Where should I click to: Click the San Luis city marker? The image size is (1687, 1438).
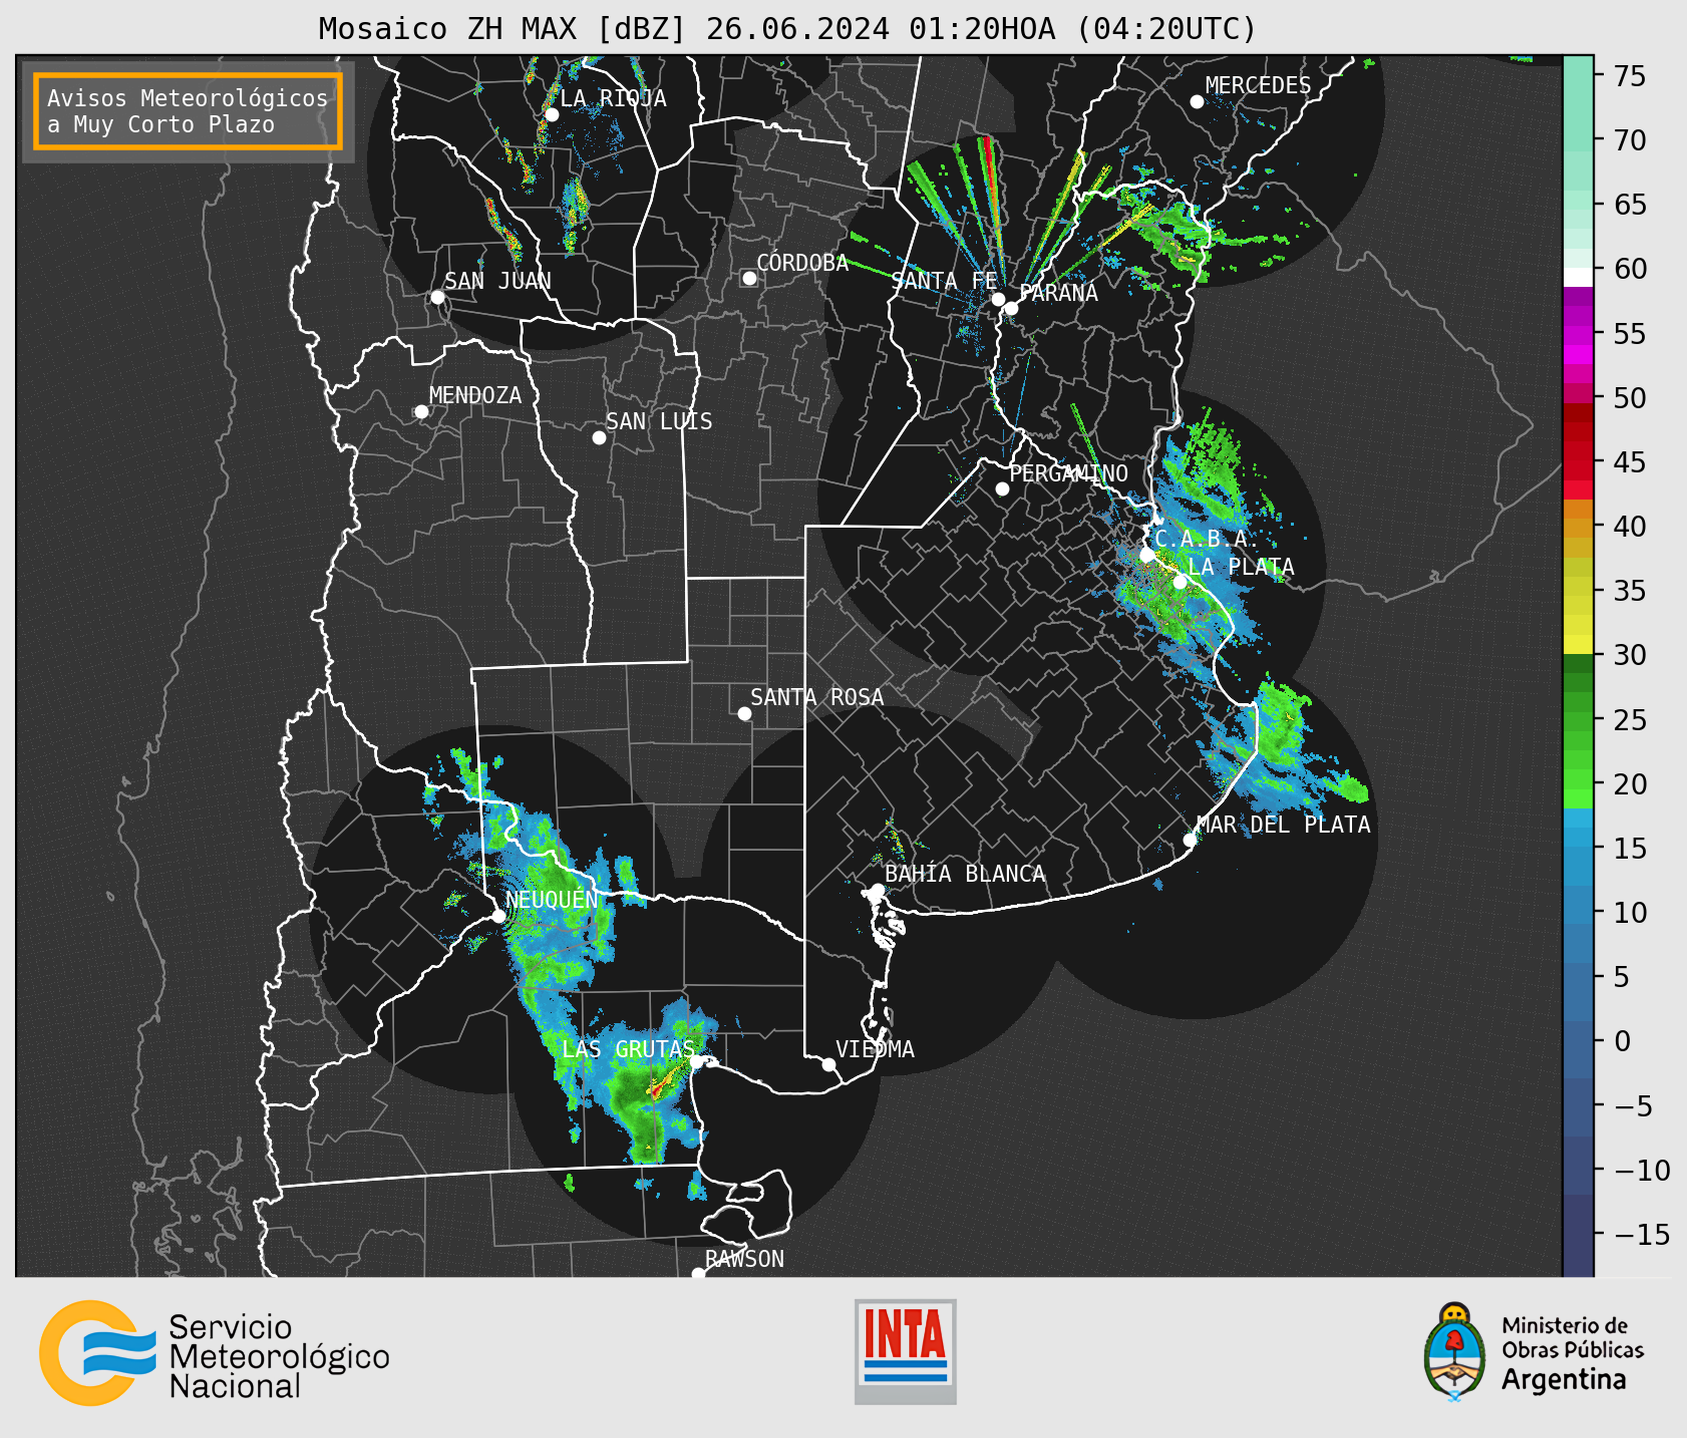[599, 438]
